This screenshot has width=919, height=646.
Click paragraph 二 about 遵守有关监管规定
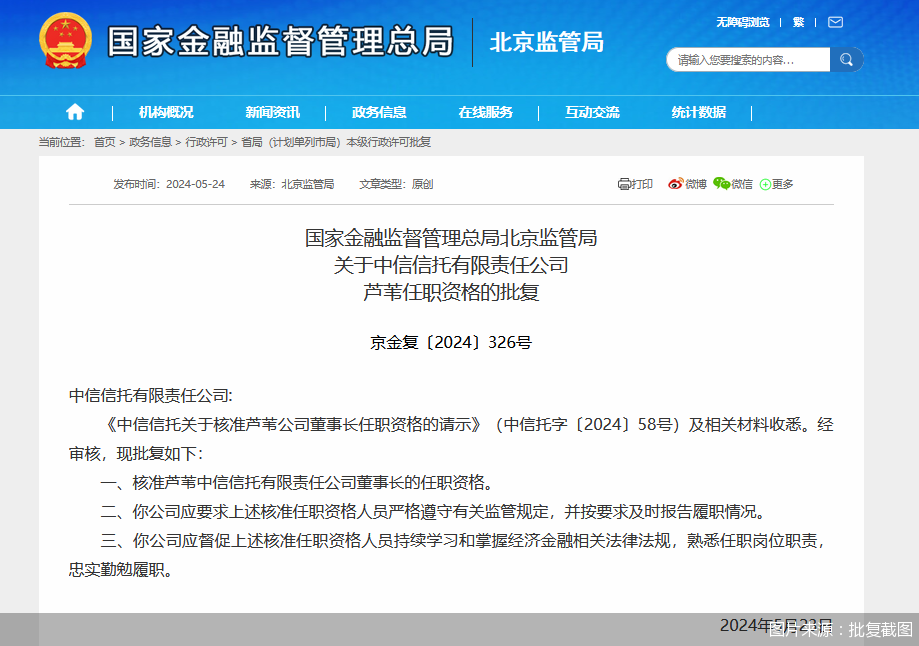(434, 512)
